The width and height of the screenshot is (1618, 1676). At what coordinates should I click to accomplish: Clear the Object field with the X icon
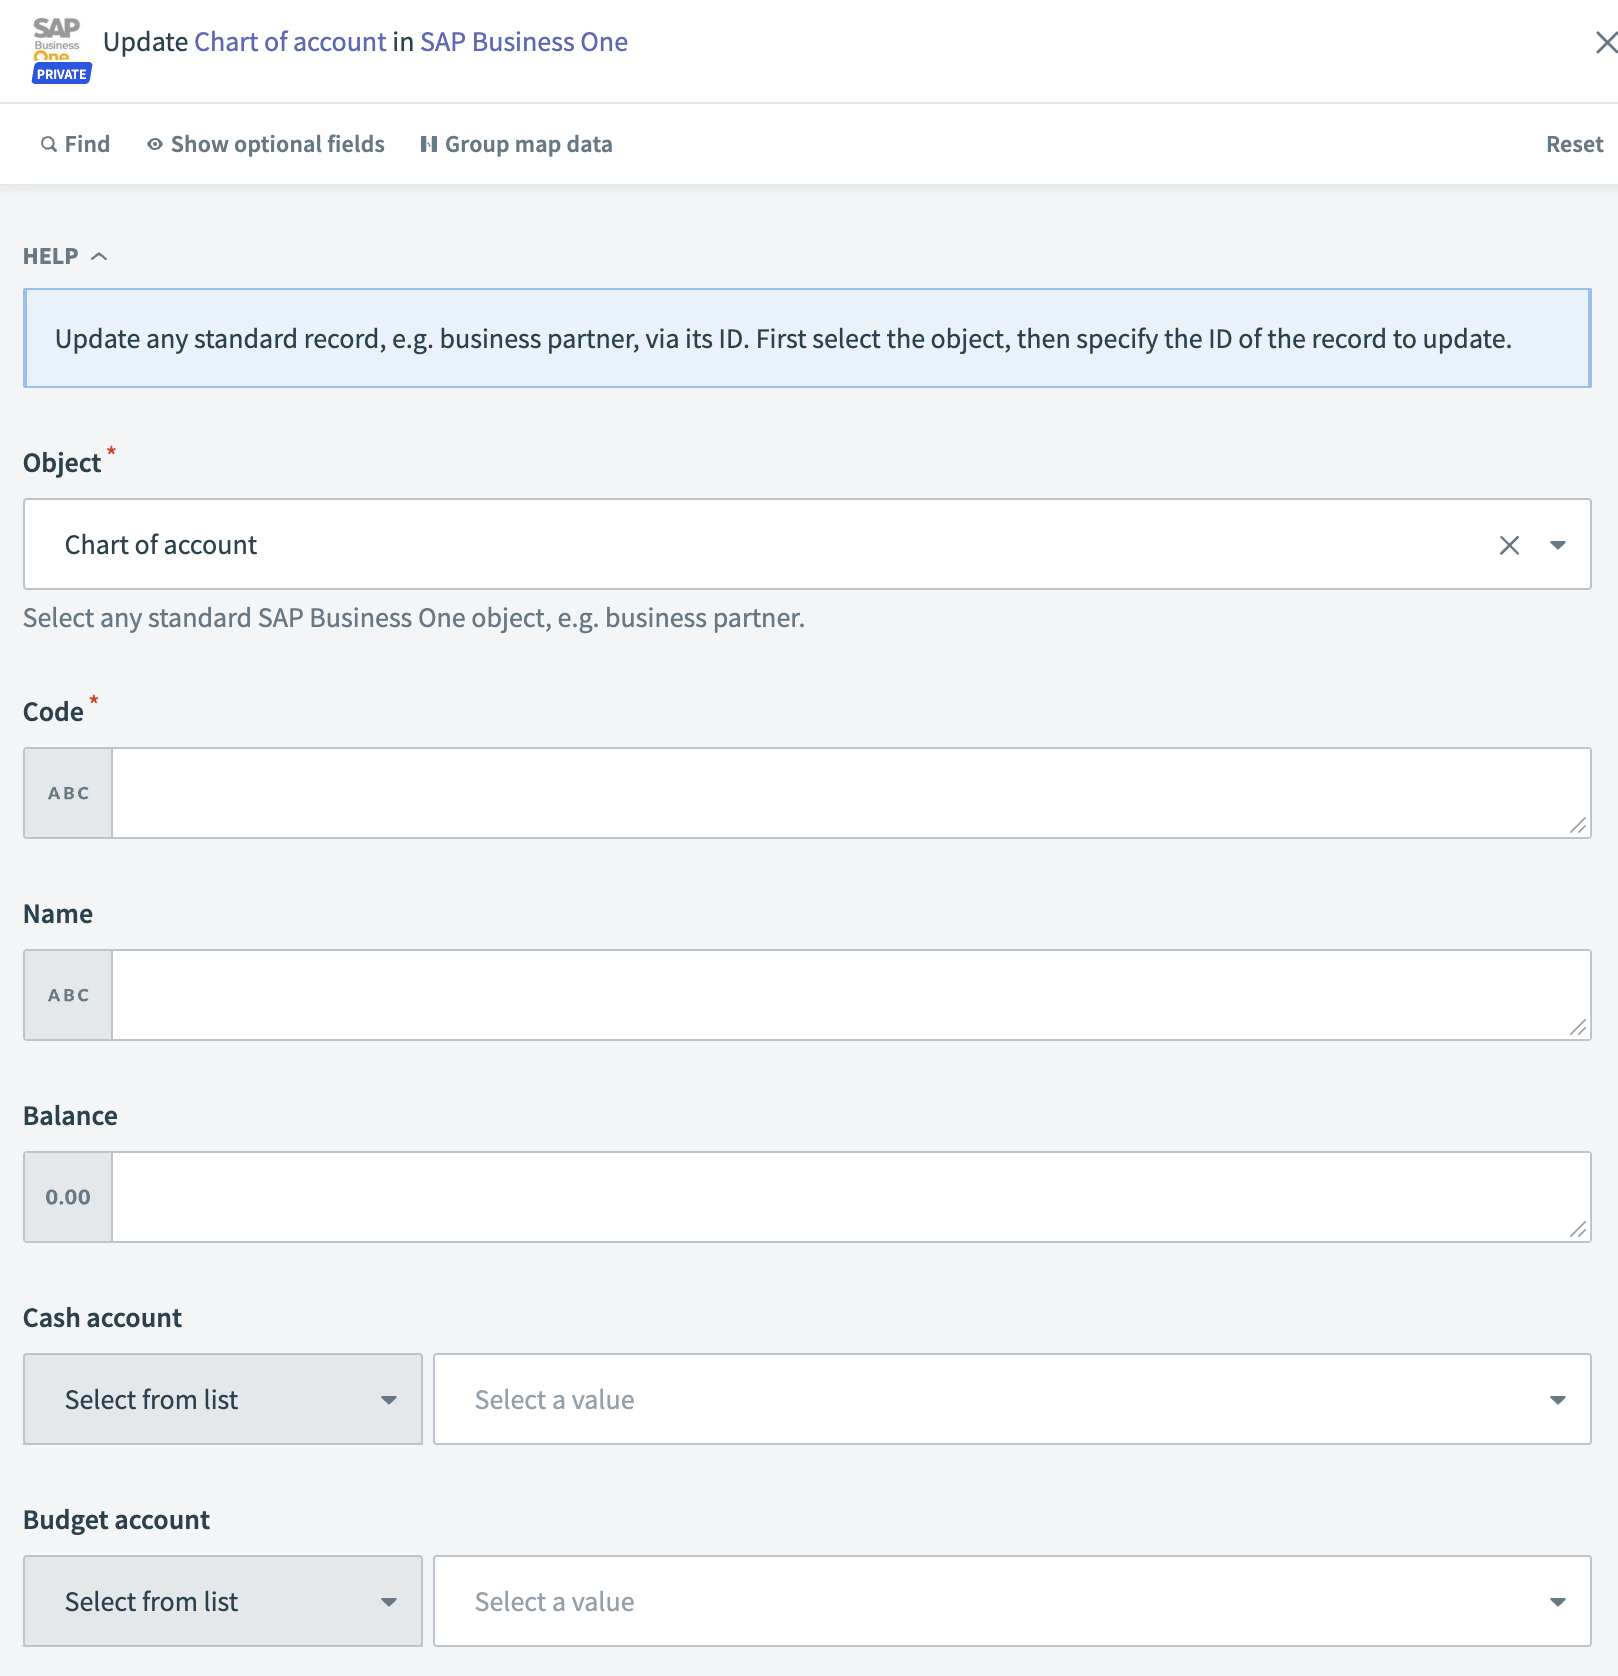(x=1509, y=544)
